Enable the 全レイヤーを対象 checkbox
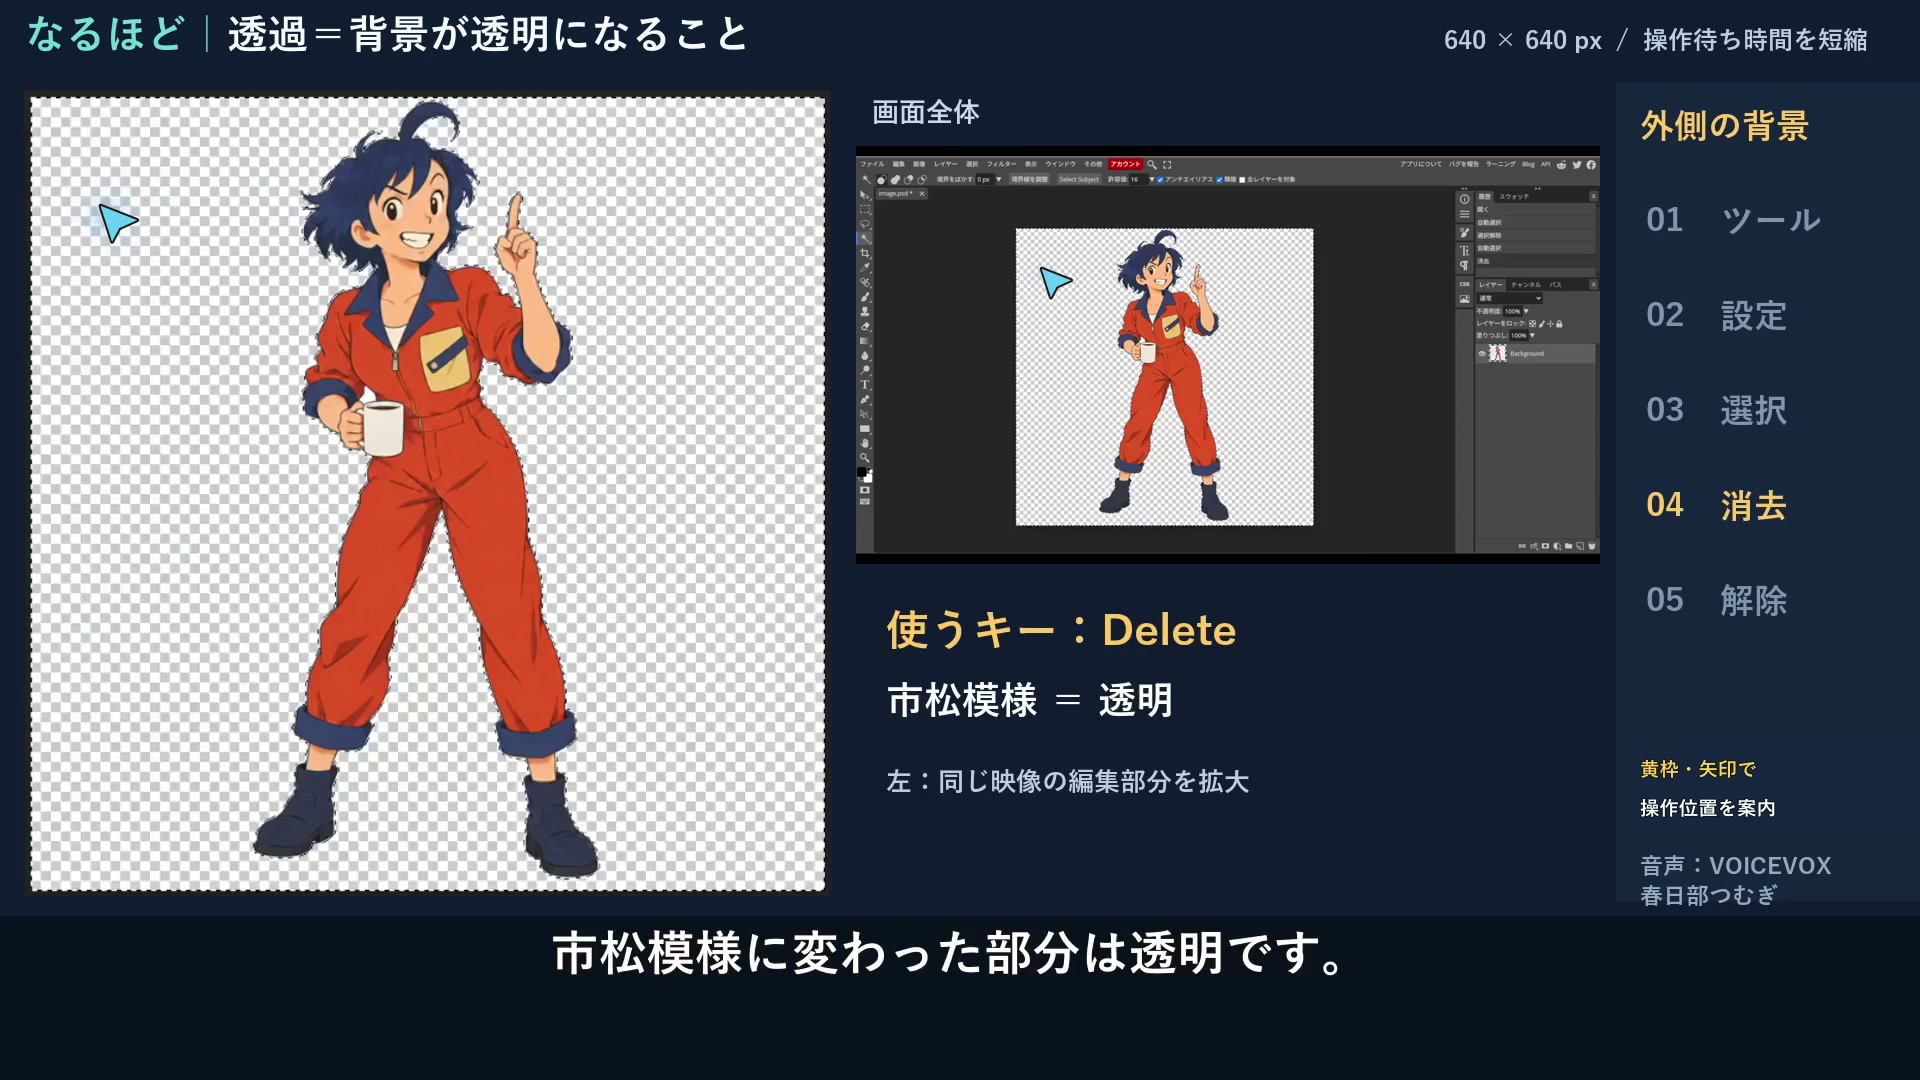The width and height of the screenshot is (1920, 1080). (1242, 180)
